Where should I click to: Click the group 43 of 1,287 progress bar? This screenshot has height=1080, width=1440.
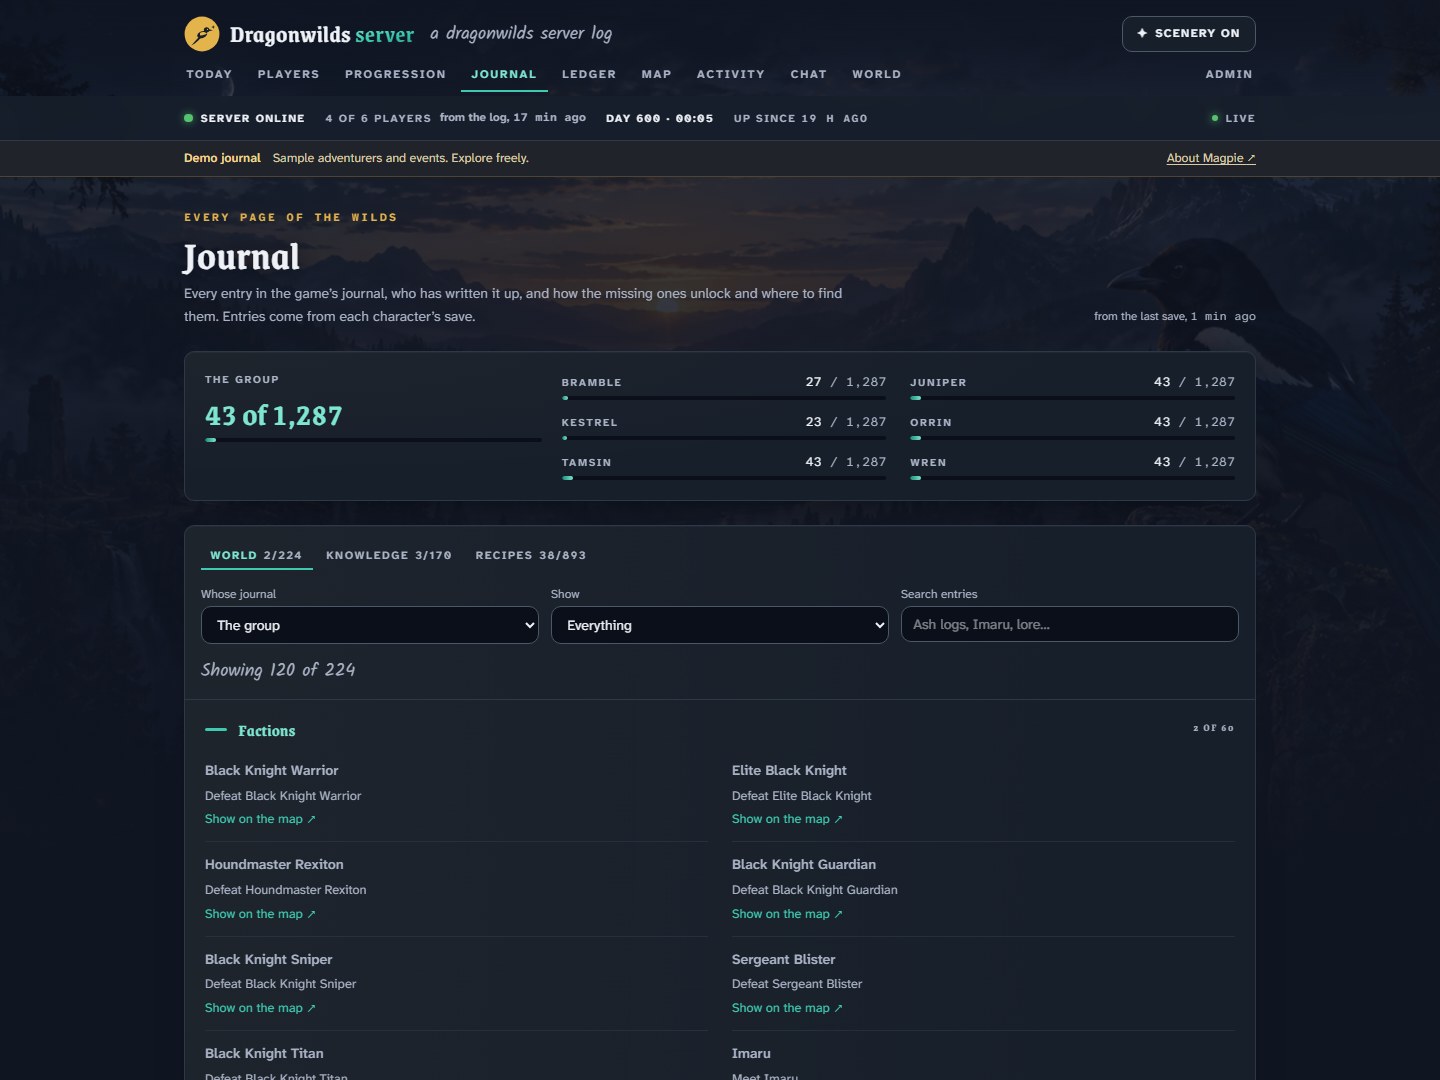point(373,439)
